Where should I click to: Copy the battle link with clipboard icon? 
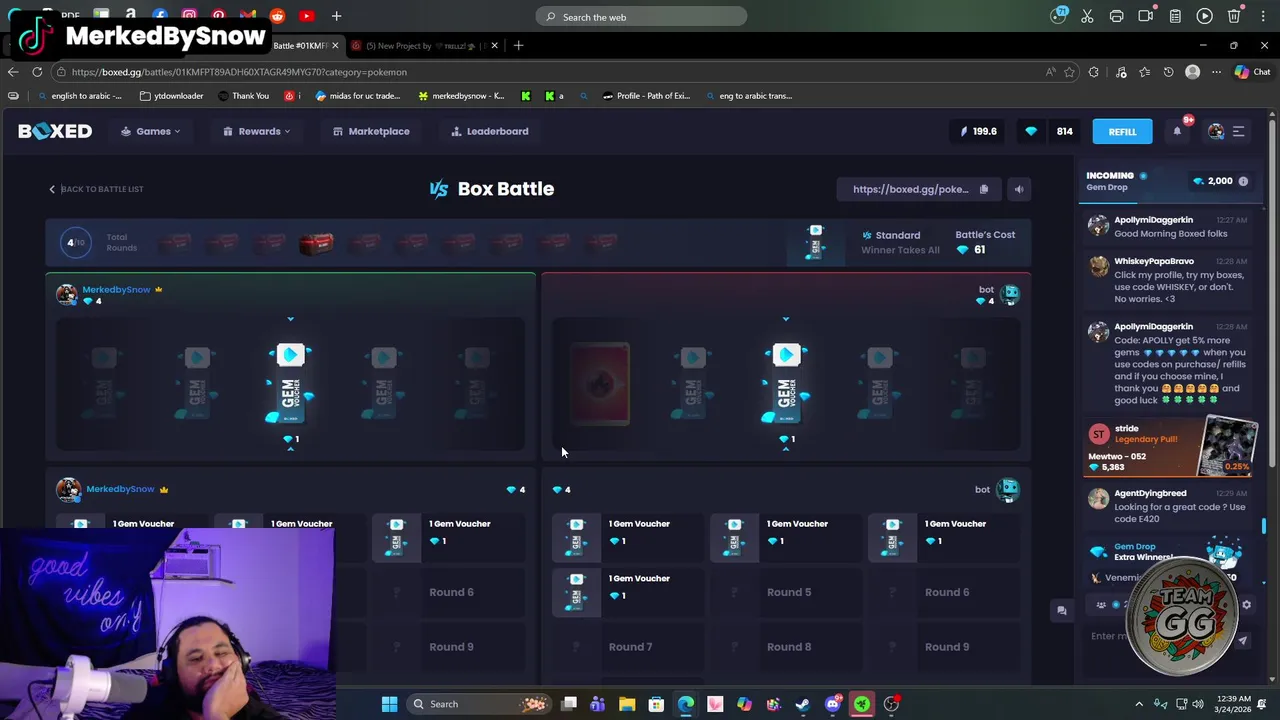[x=984, y=189]
